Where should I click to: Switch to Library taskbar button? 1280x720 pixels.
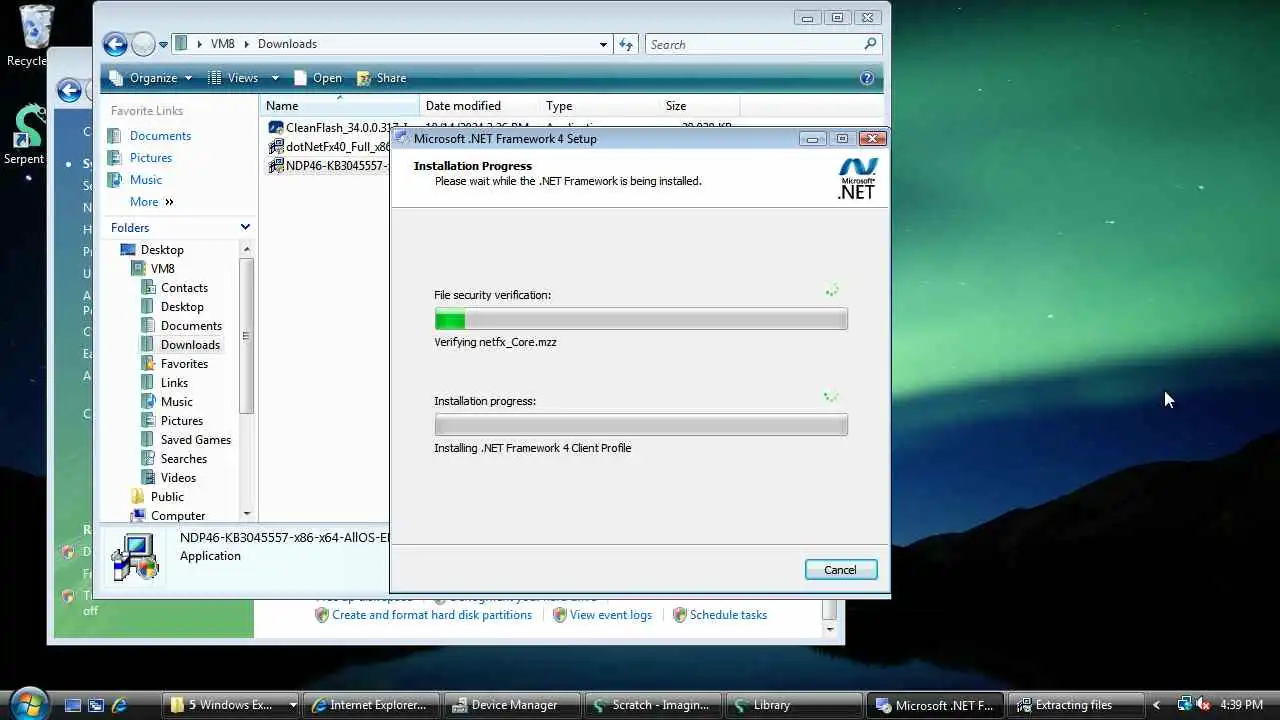click(x=794, y=705)
